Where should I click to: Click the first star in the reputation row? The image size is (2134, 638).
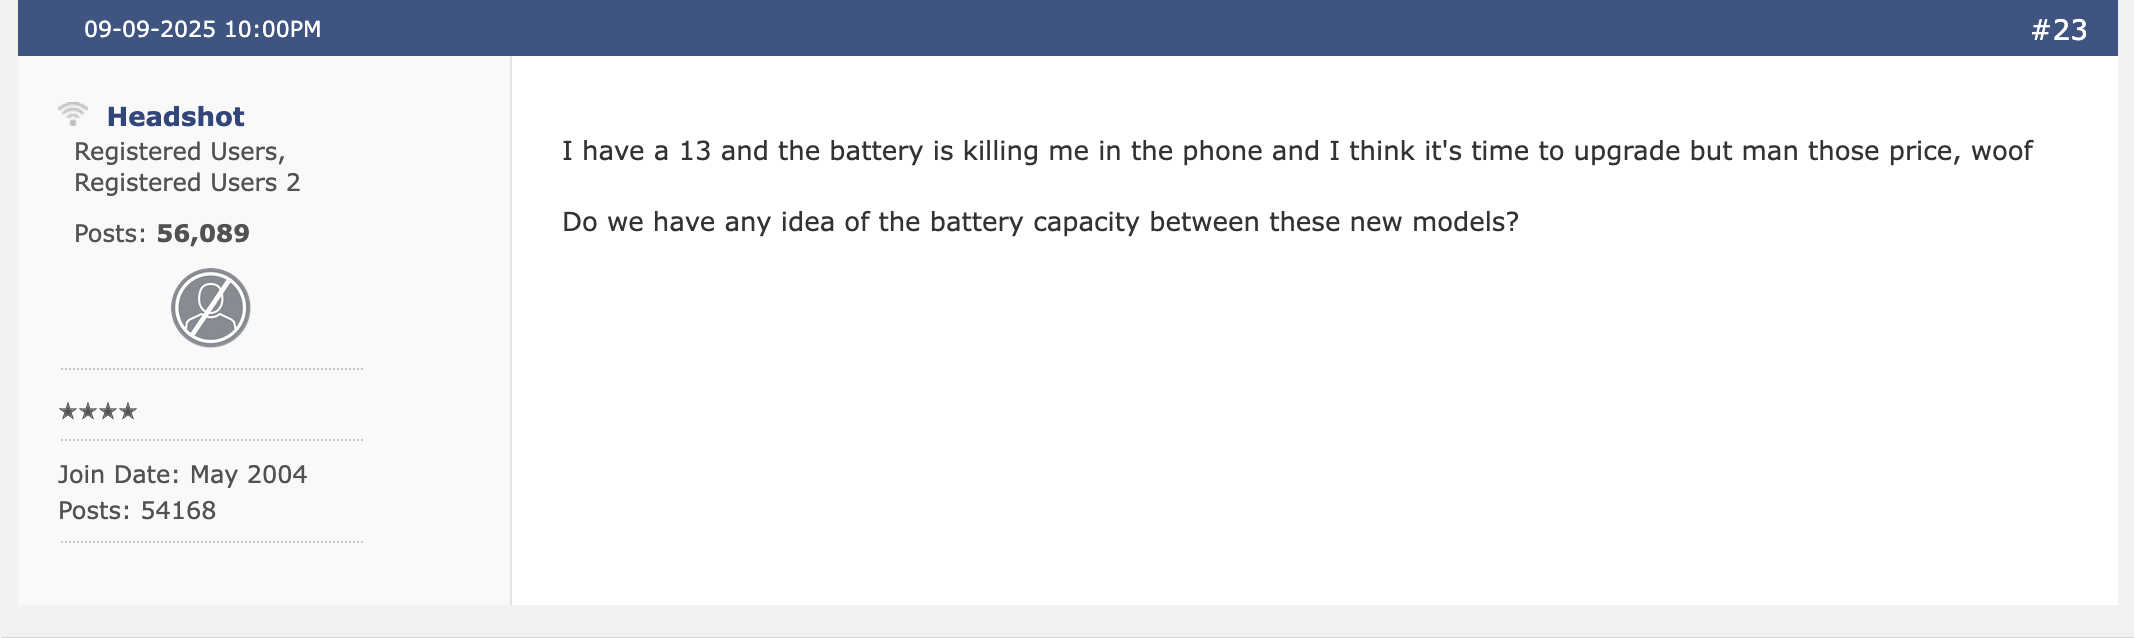tap(68, 411)
